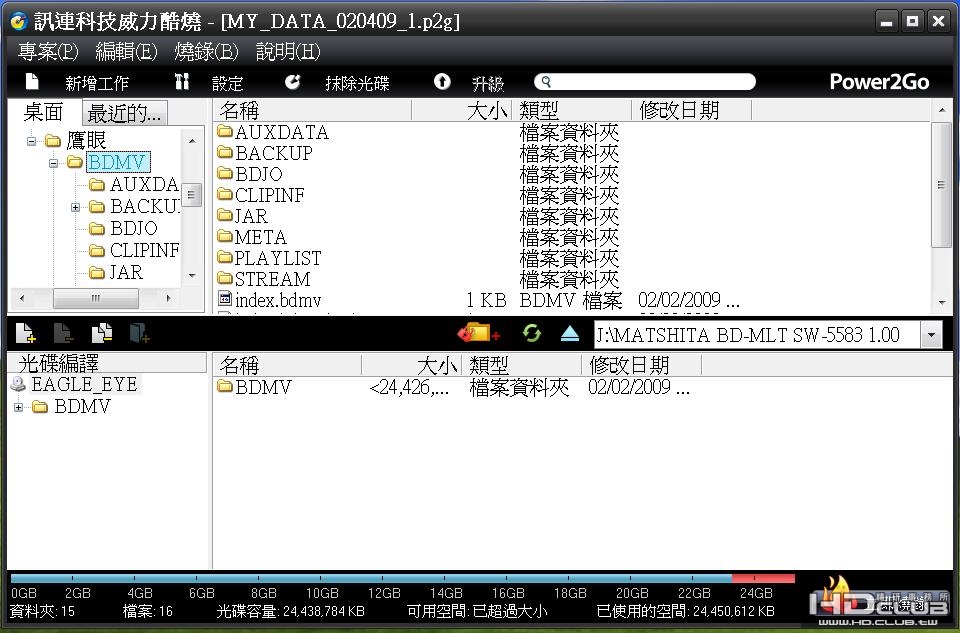Select the index.bdmv file name

pos(278,300)
